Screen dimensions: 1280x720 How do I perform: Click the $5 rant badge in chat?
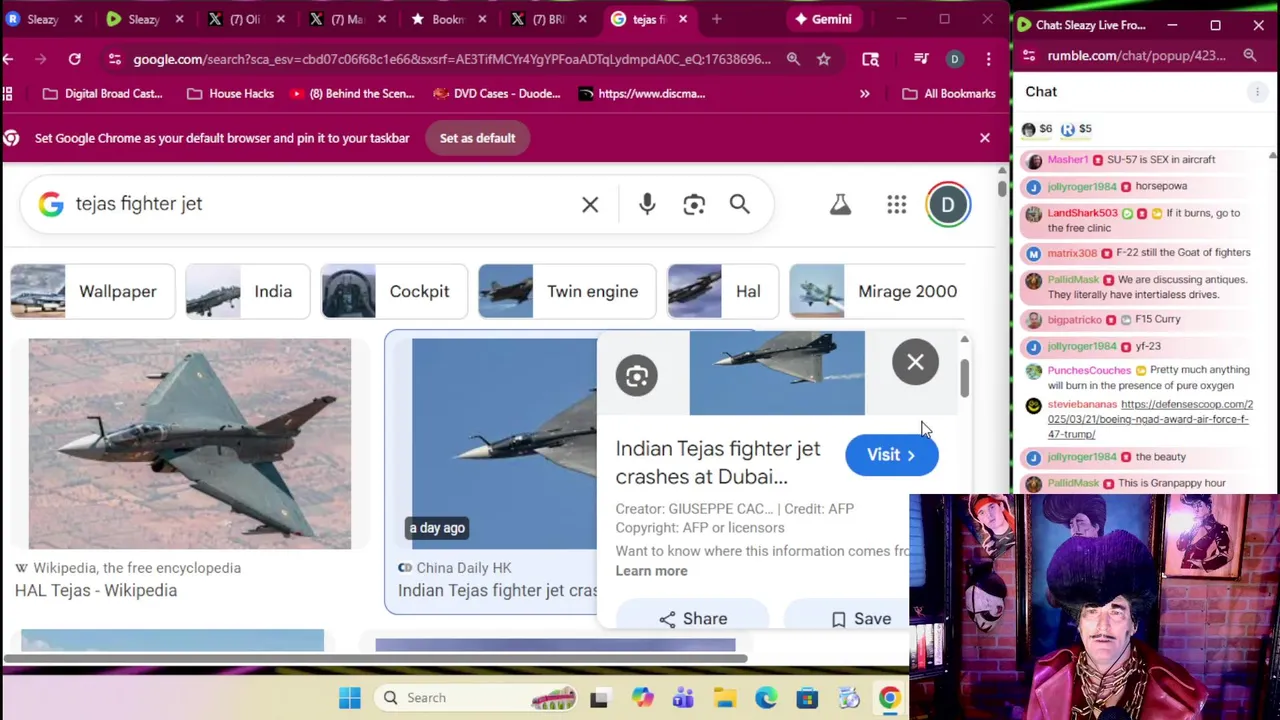pyautogui.click(x=1076, y=129)
